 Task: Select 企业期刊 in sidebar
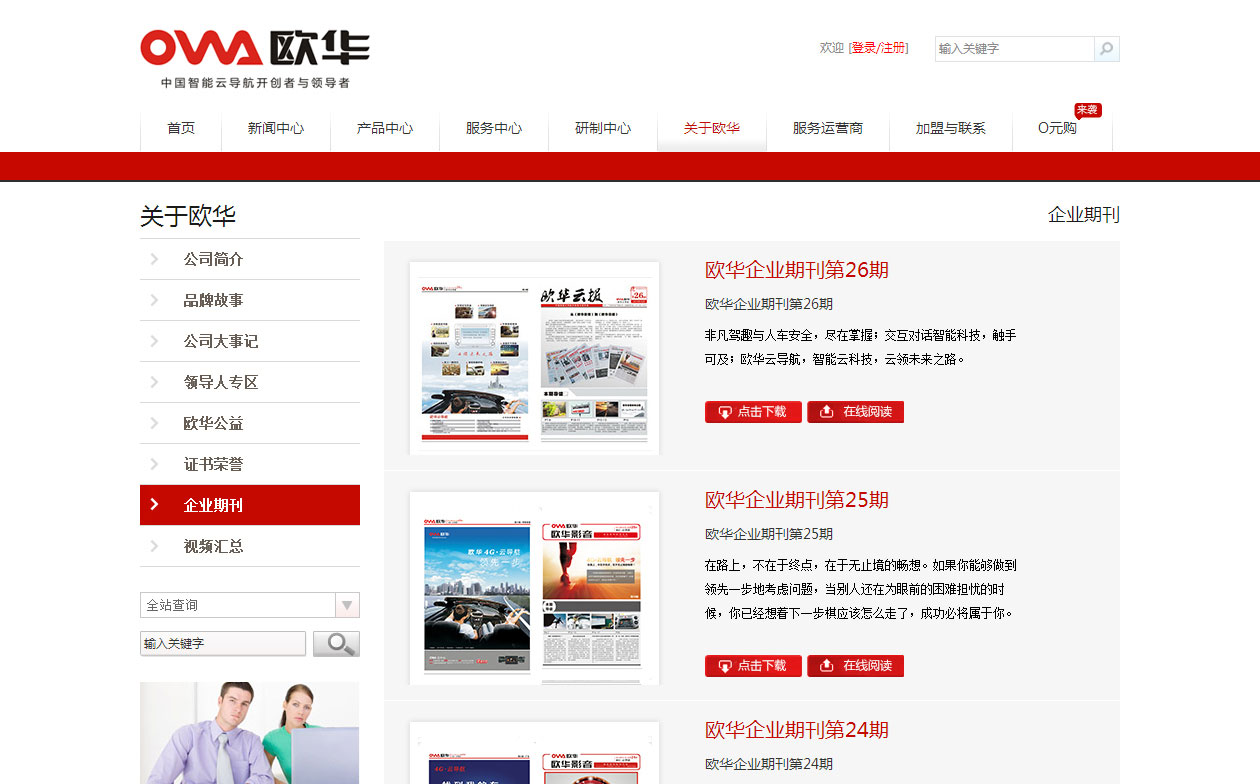(x=213, y=505)
